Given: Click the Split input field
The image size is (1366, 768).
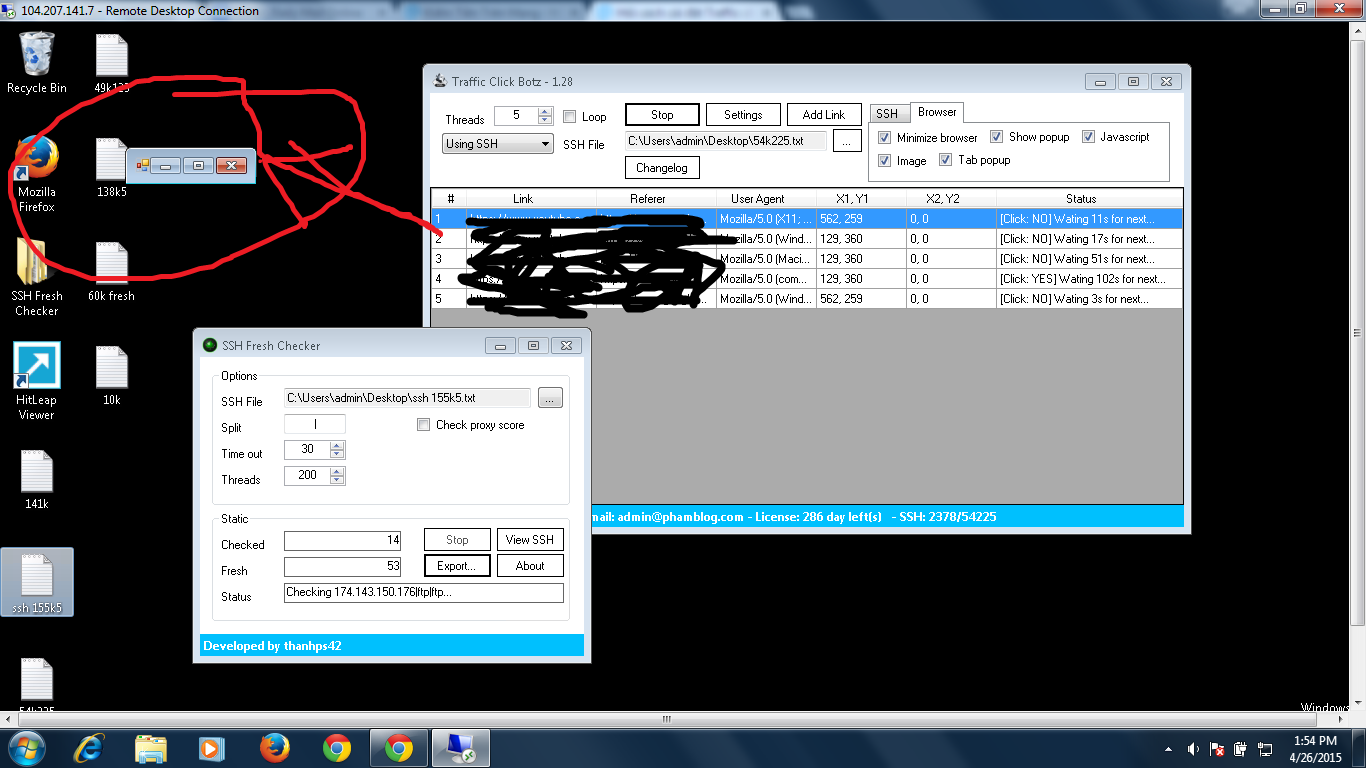Looking at the screenshot, I should (315, 425).
